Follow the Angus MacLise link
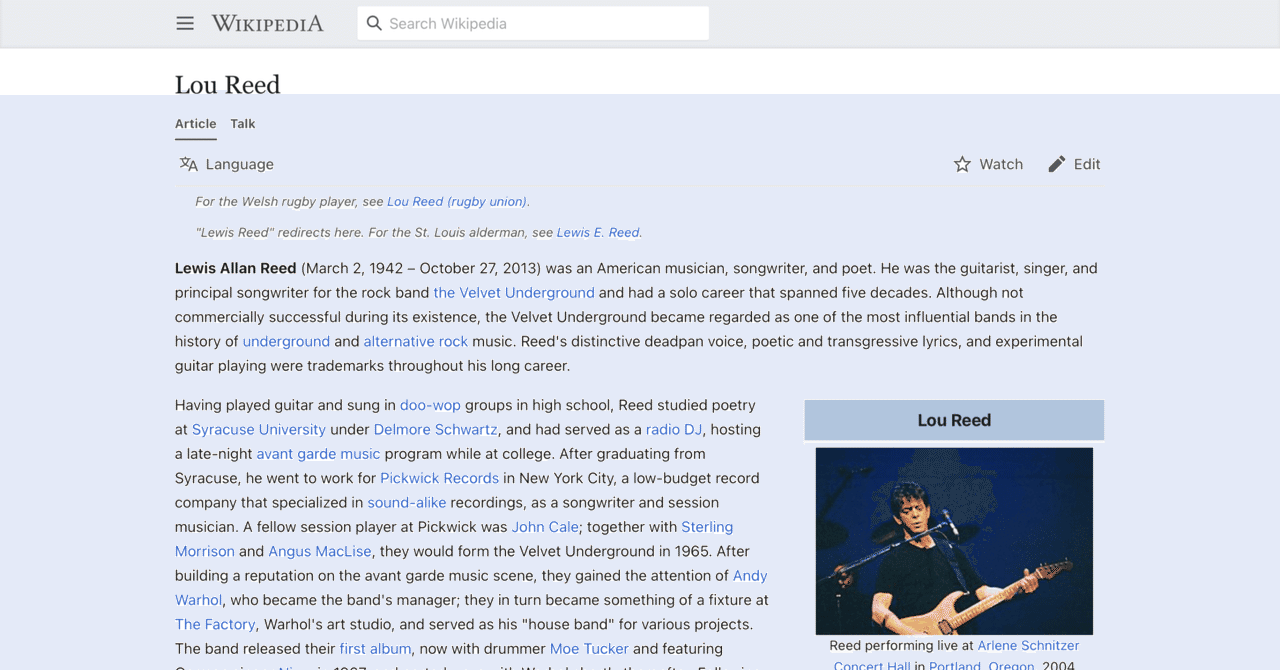Image resolution: width=1280 pixels, height=670 pixels. pos(320,551)
